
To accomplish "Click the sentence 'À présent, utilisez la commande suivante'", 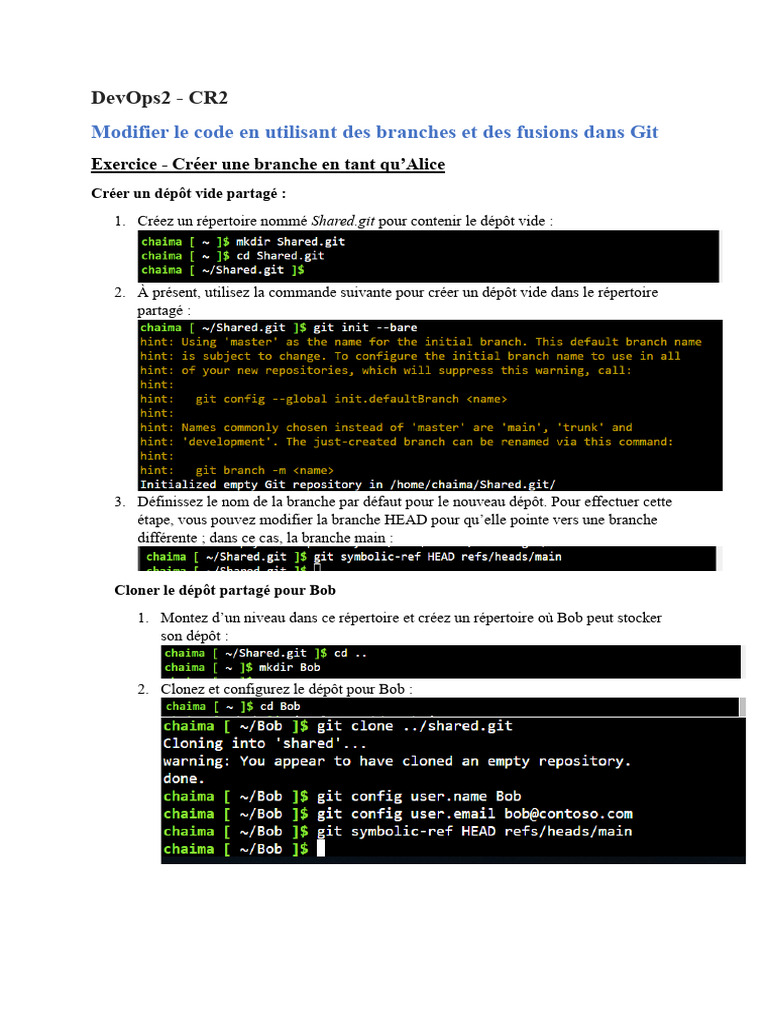I will pos(397,293).
